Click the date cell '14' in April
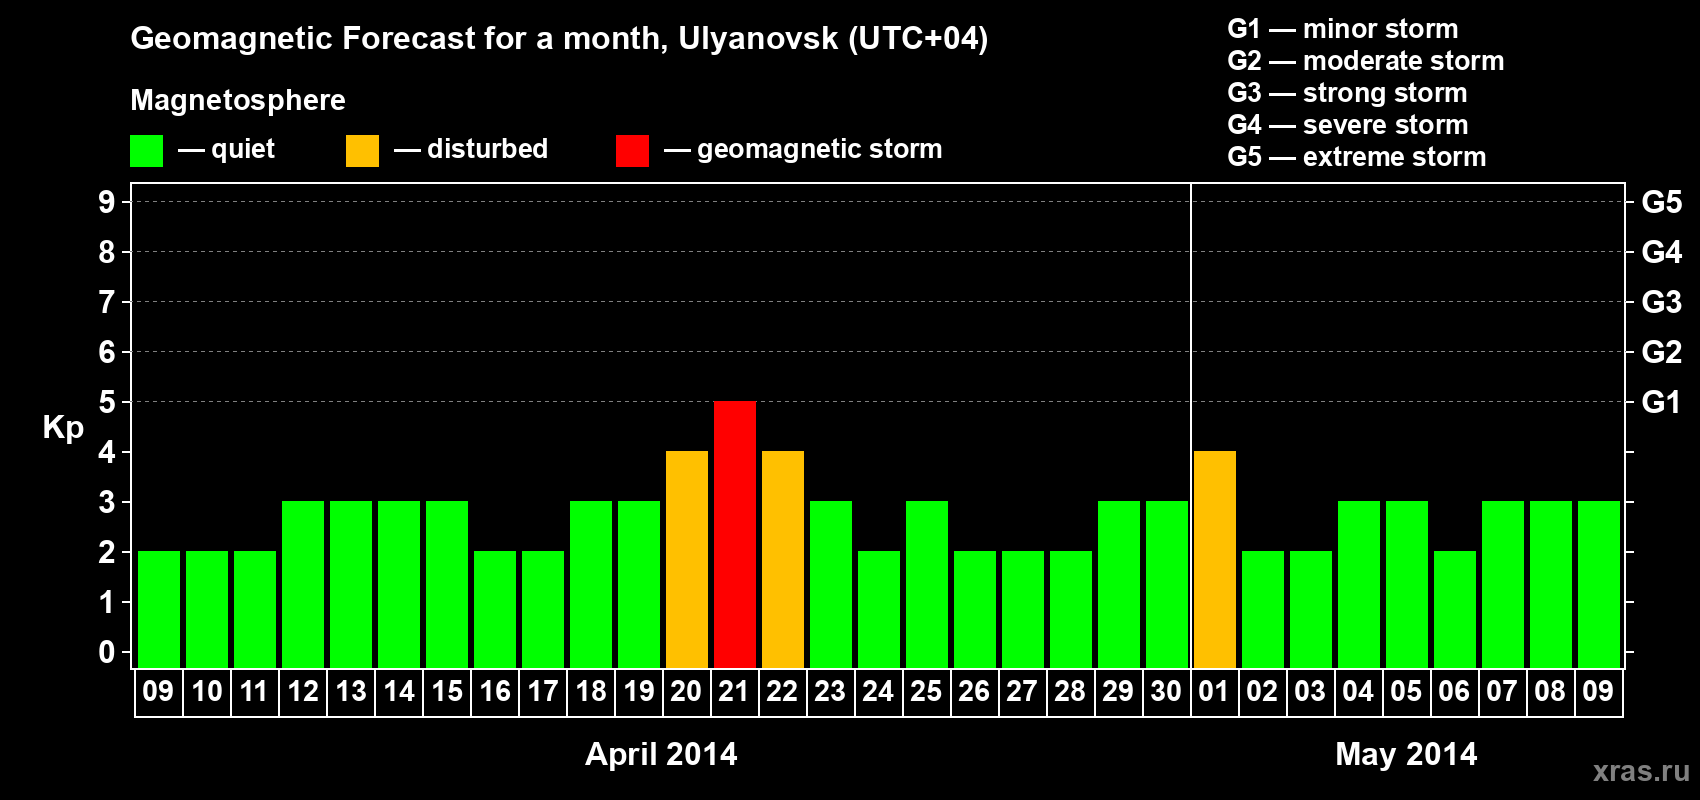 click(x=399, y=692)
